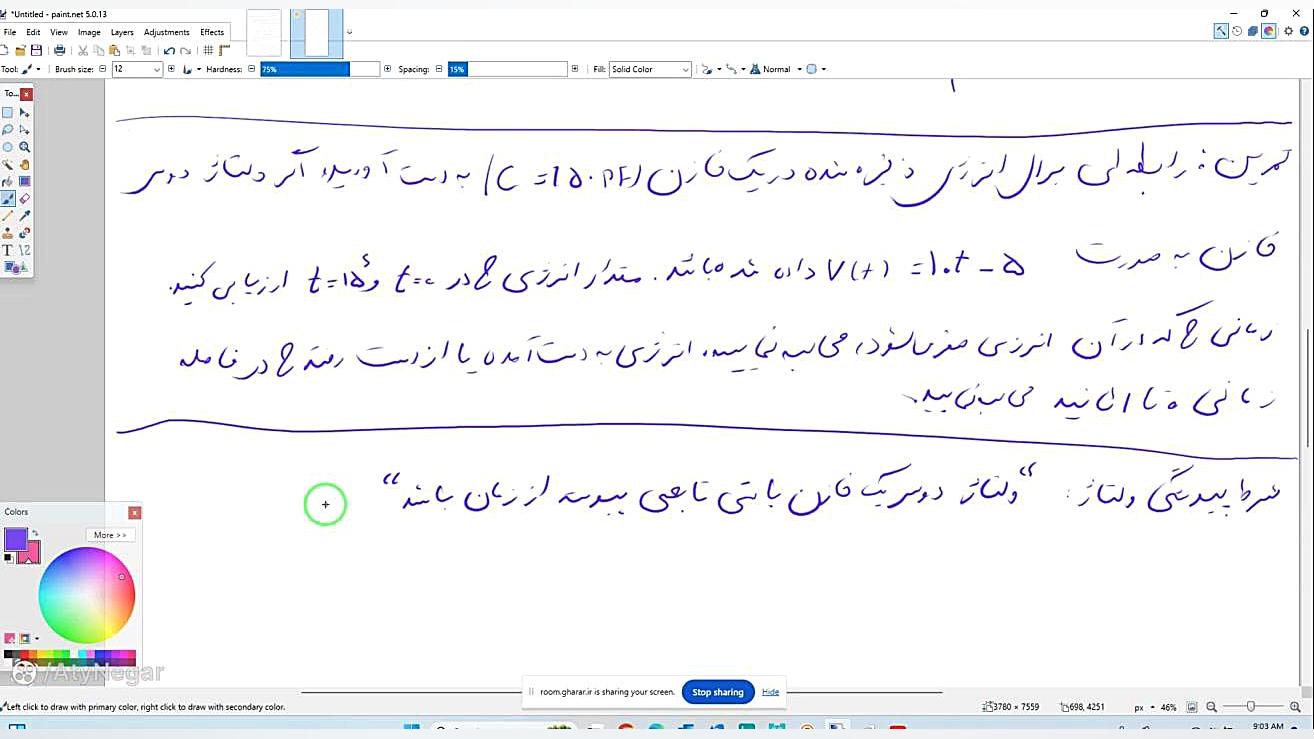Select the Rectangle Select tool

pos(8,113)
